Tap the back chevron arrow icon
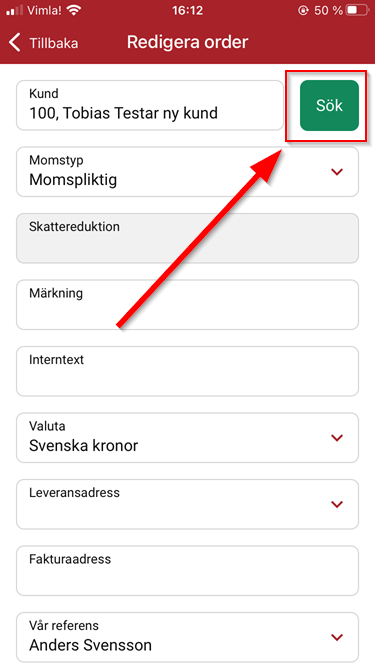This screenshot has width=375, height=667. coord(14,43)
